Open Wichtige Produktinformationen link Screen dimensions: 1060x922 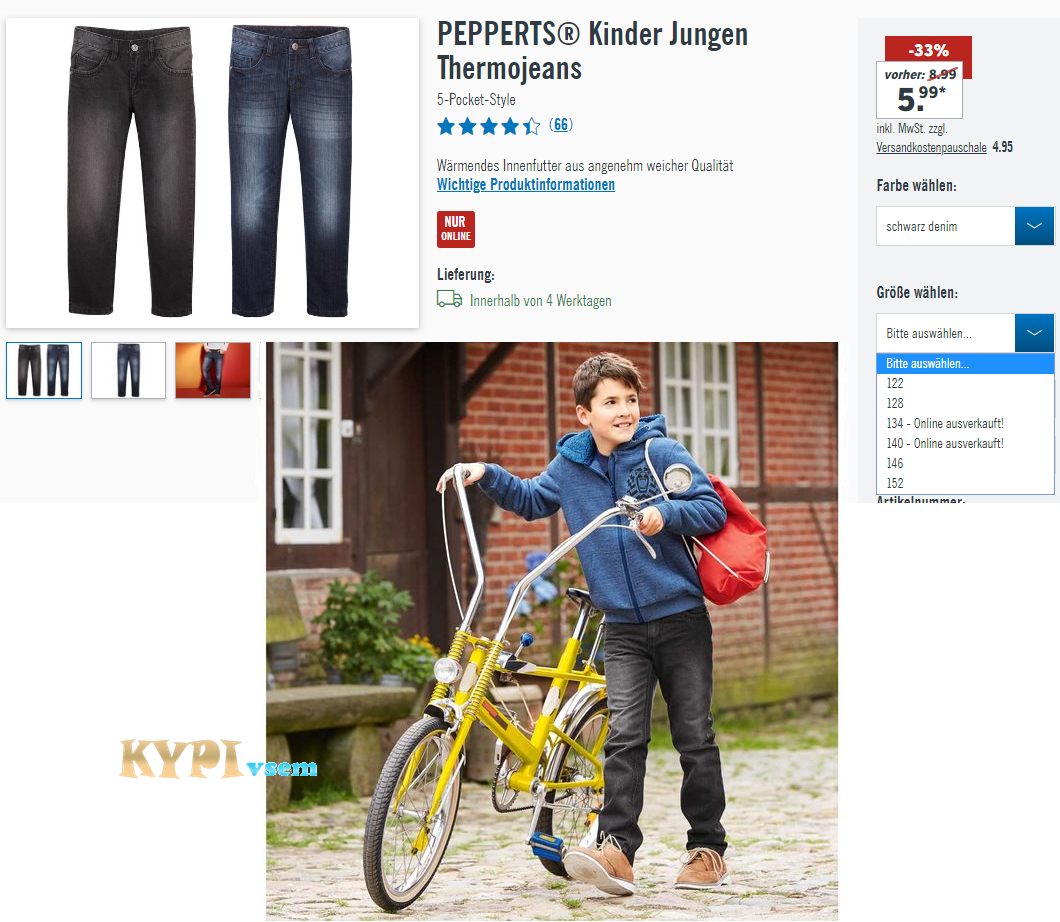coord(526,185)
